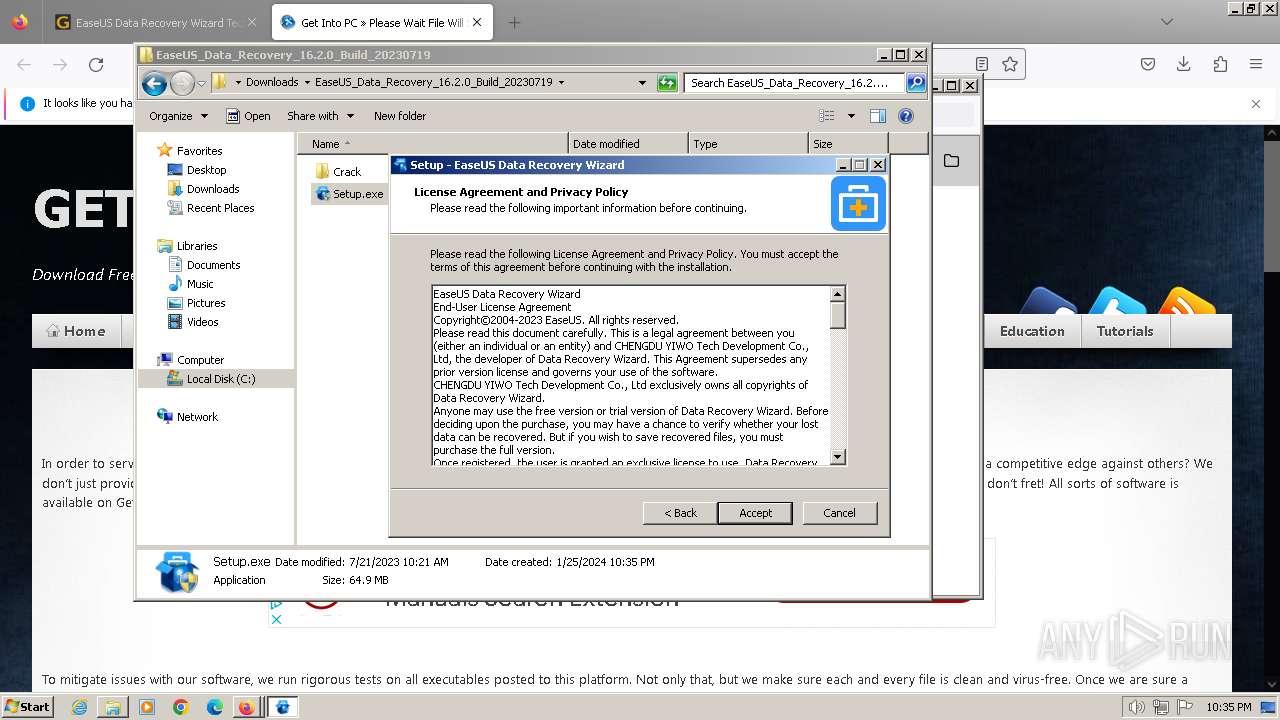Sort by Size column
This screenshot has width=1280, height=720.
click(x=848, y=144)
